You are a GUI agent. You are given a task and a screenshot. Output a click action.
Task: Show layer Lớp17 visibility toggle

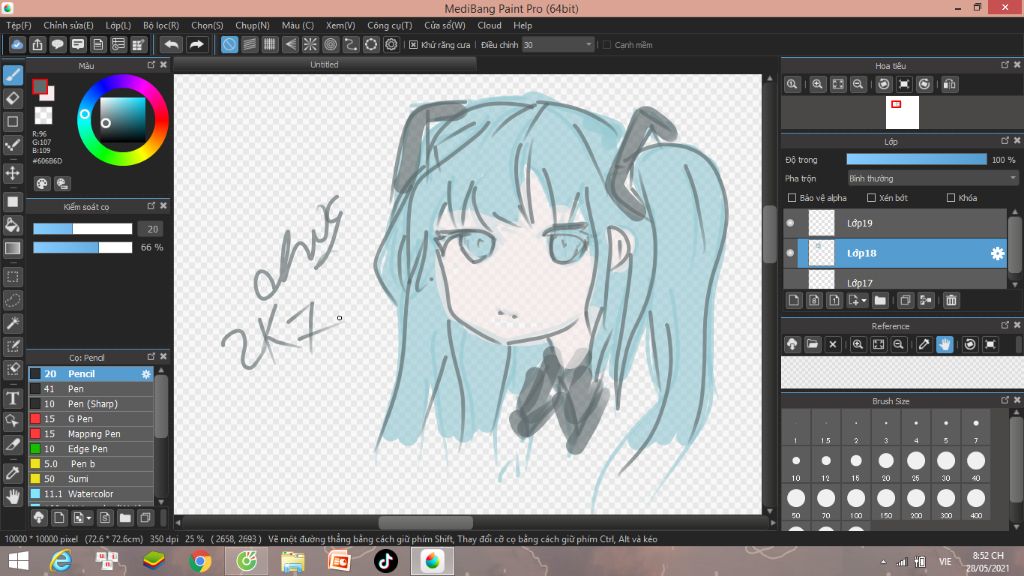790,282
